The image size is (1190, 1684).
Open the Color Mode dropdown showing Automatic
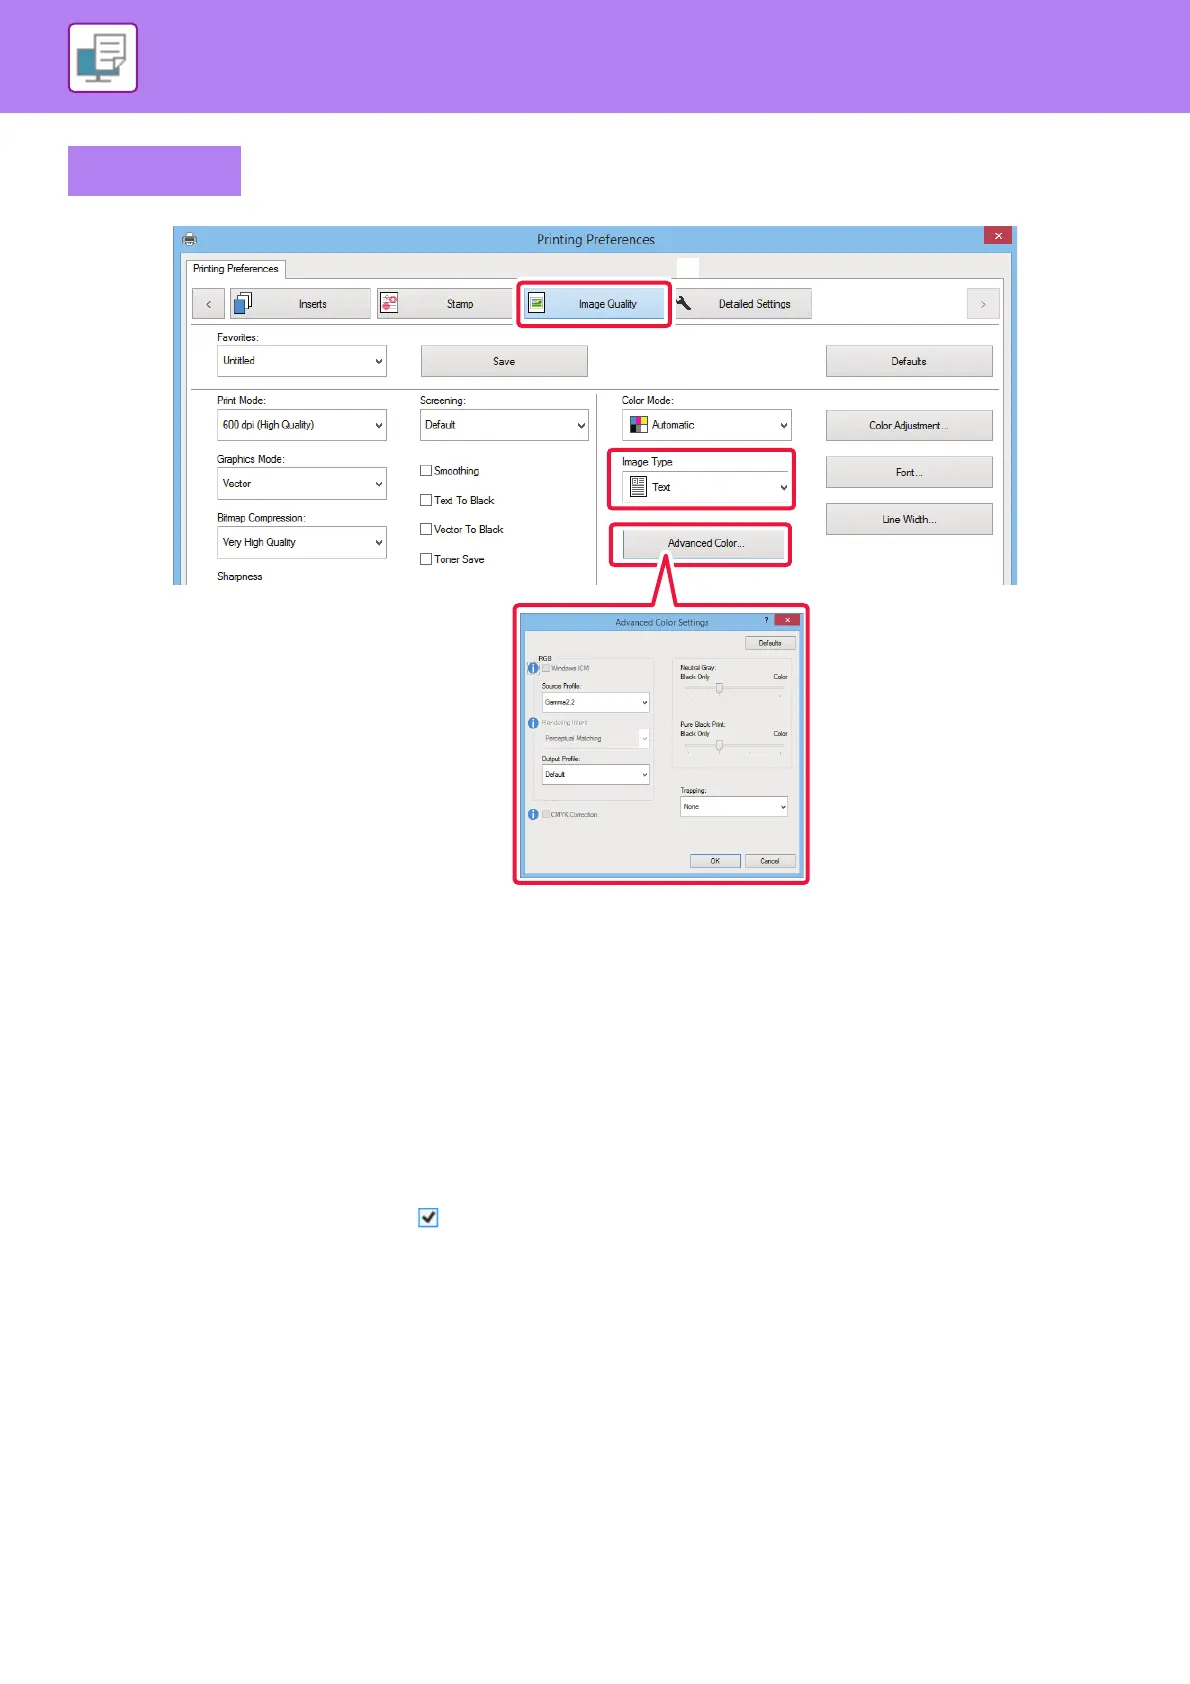point(707,425)
